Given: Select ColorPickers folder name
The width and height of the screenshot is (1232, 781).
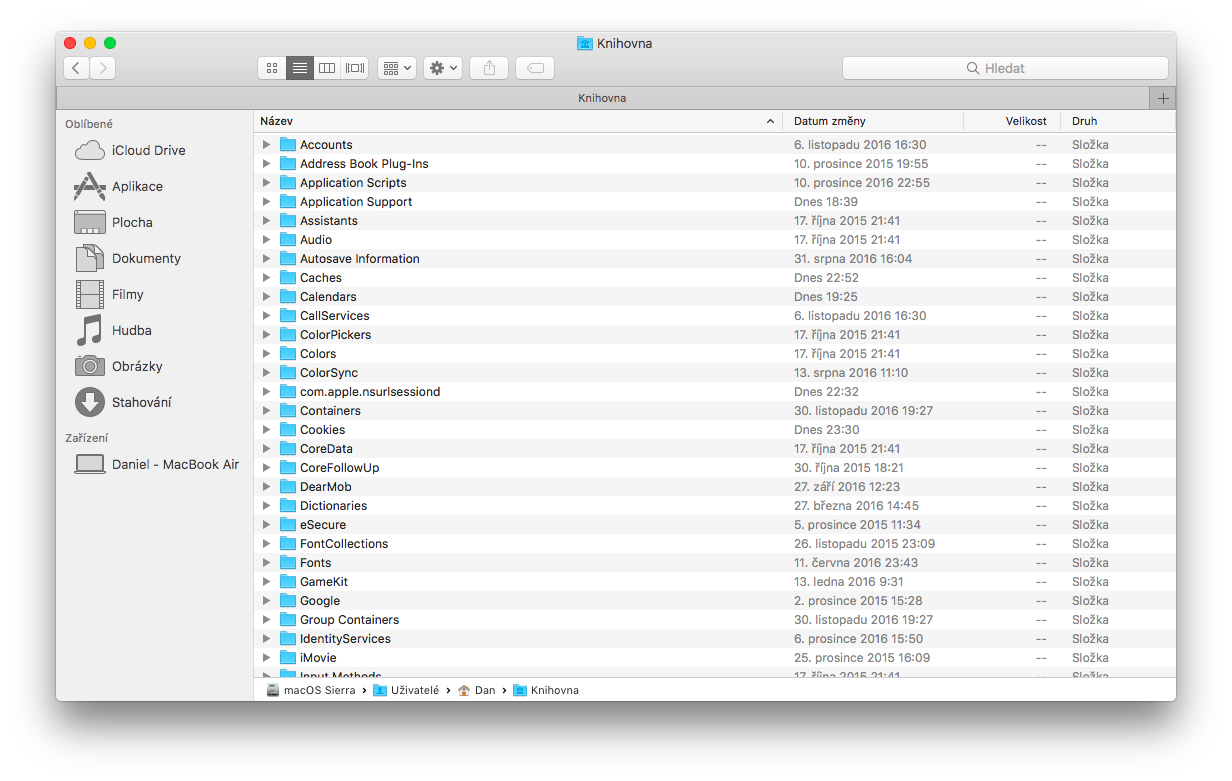Looking at the screenshot, I should 335,335.
